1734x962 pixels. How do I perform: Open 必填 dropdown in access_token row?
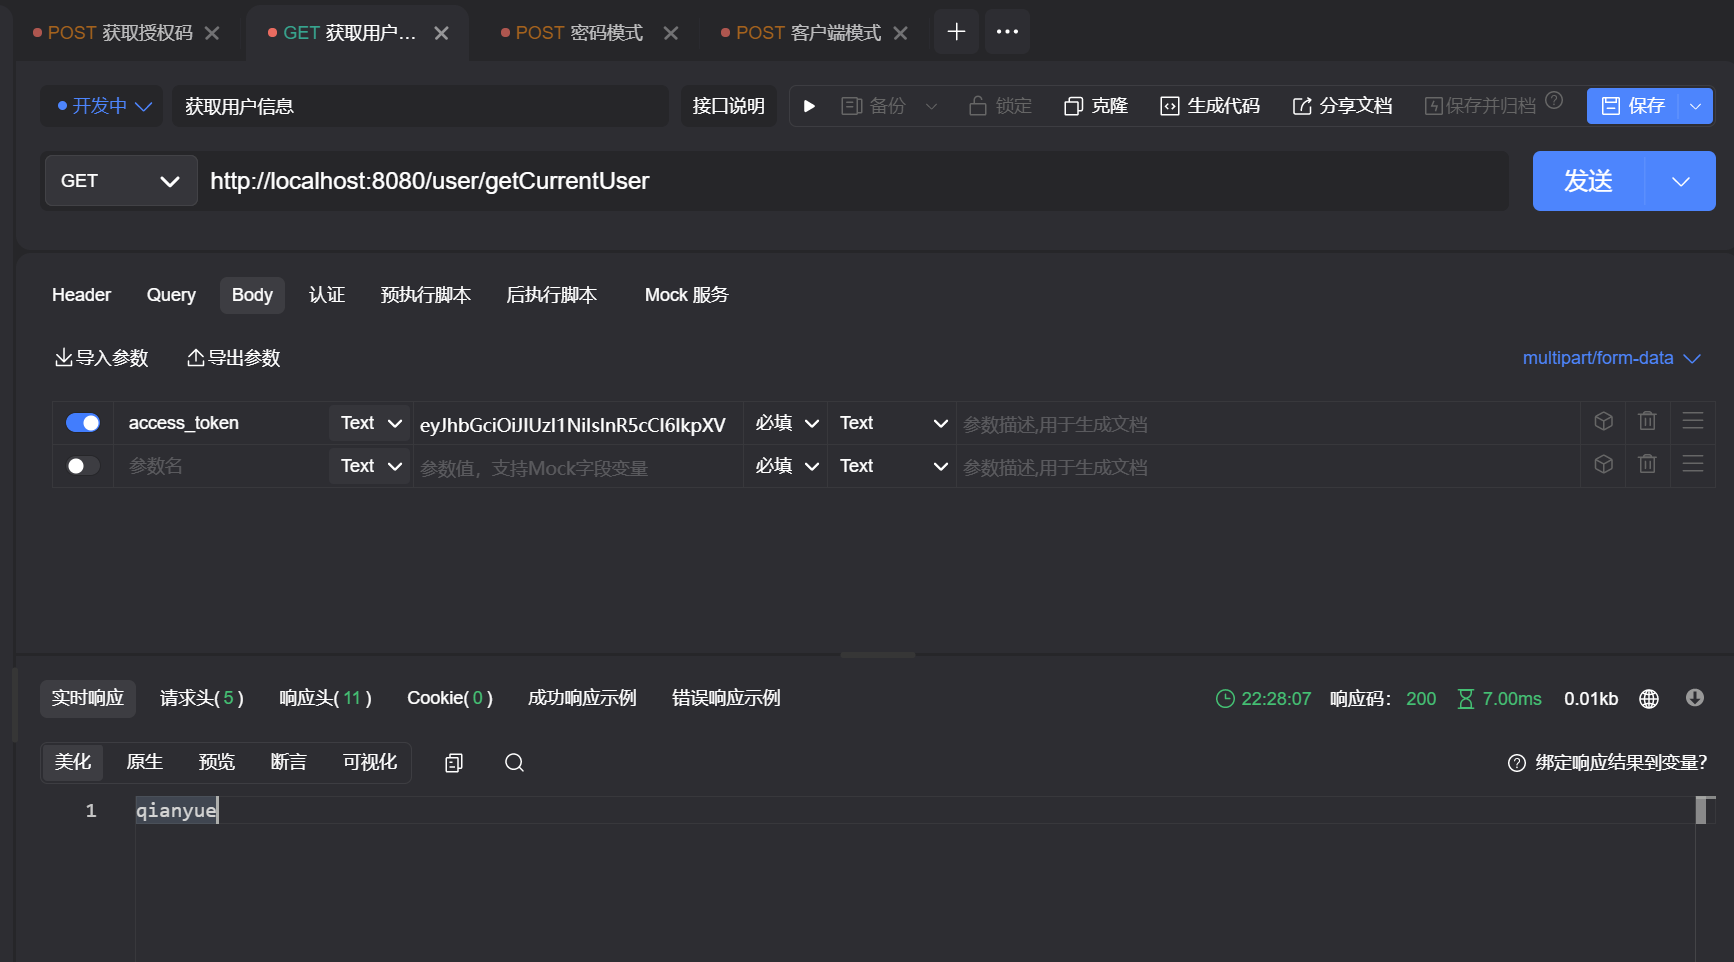[x=786, y=423]
